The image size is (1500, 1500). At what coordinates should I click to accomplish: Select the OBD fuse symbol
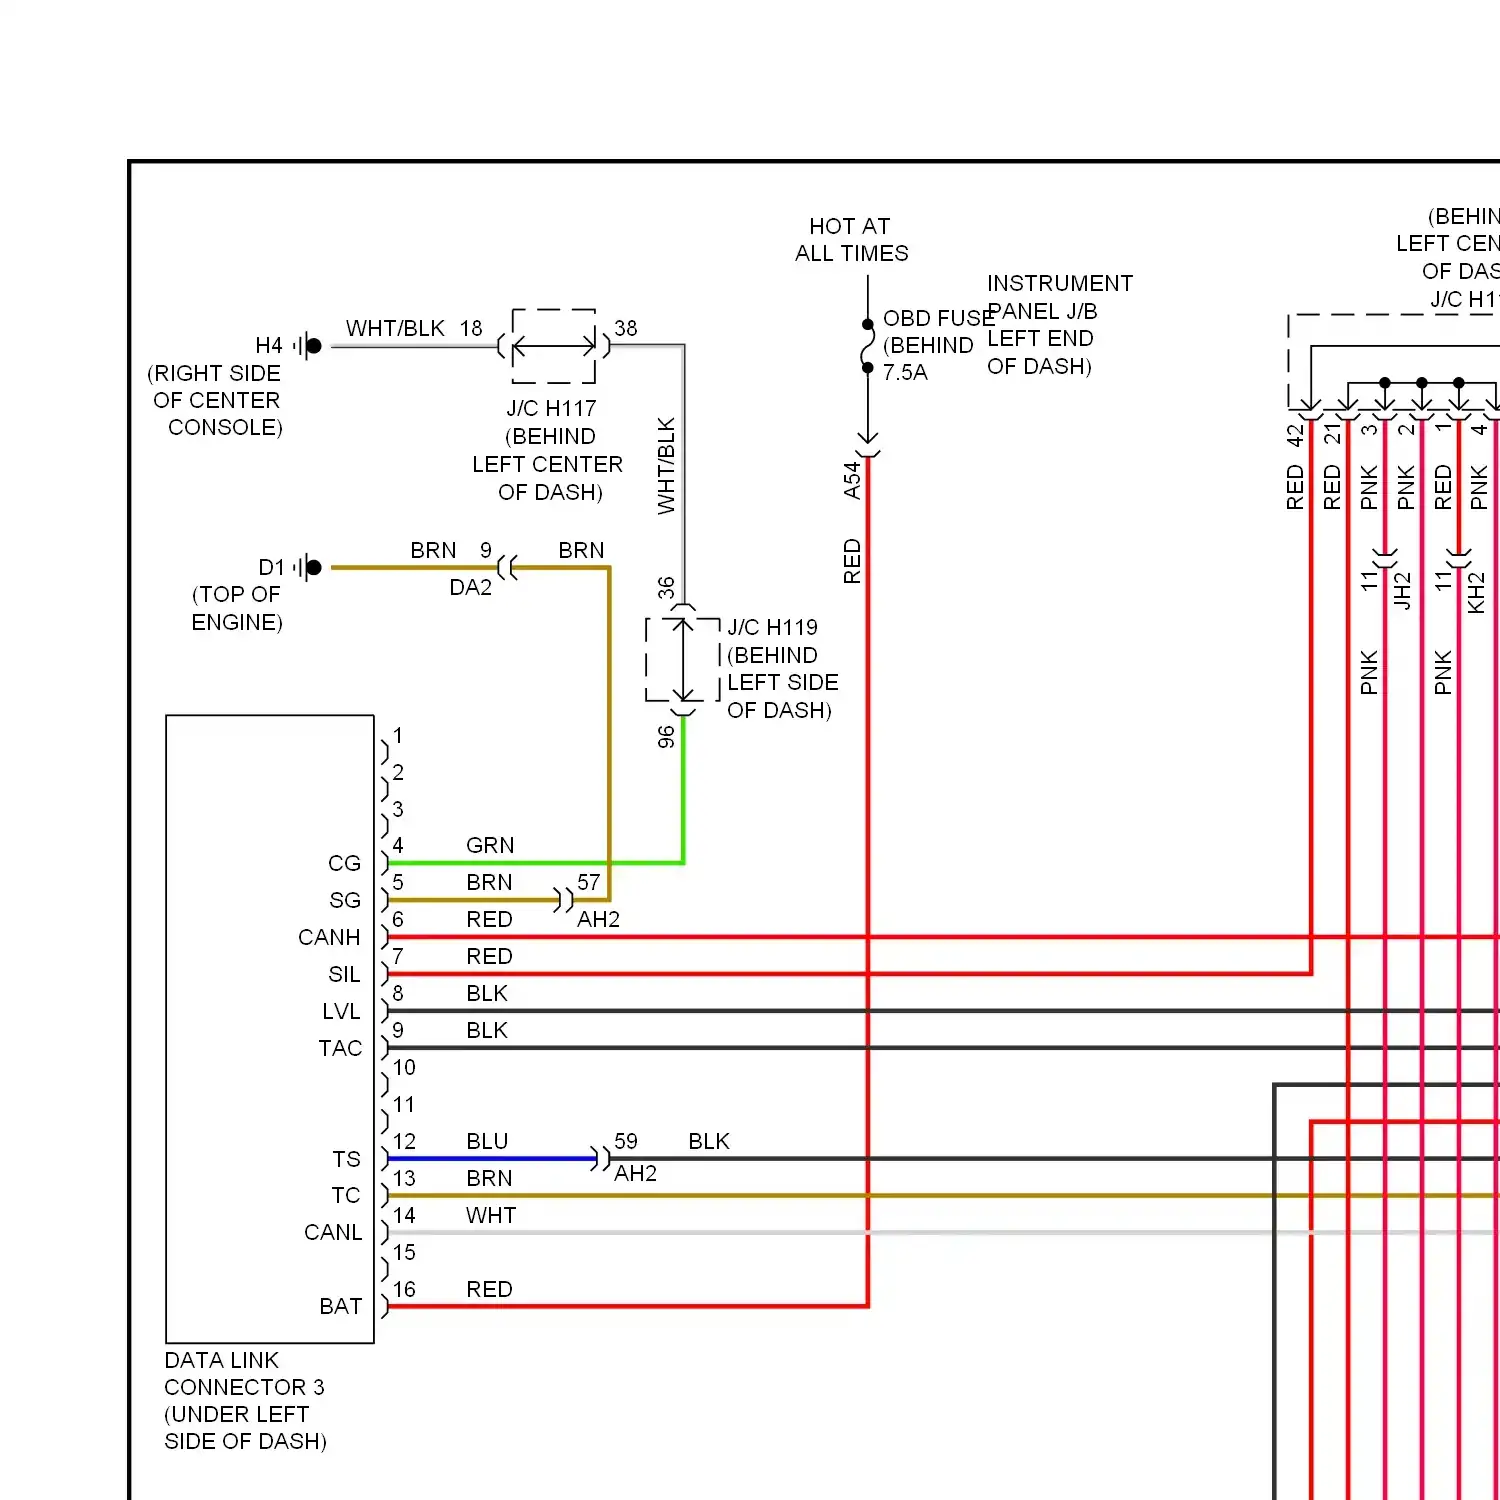[868, 346]
